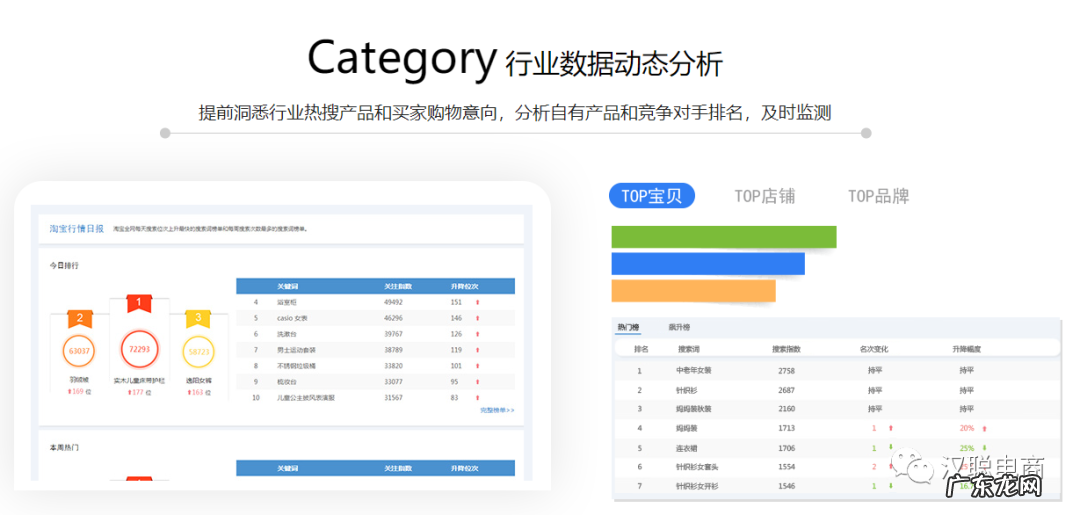Switch to the 热门榜 sub-tab
The width and height of the screenshot is (1080, 515).
tap(628, 327)
